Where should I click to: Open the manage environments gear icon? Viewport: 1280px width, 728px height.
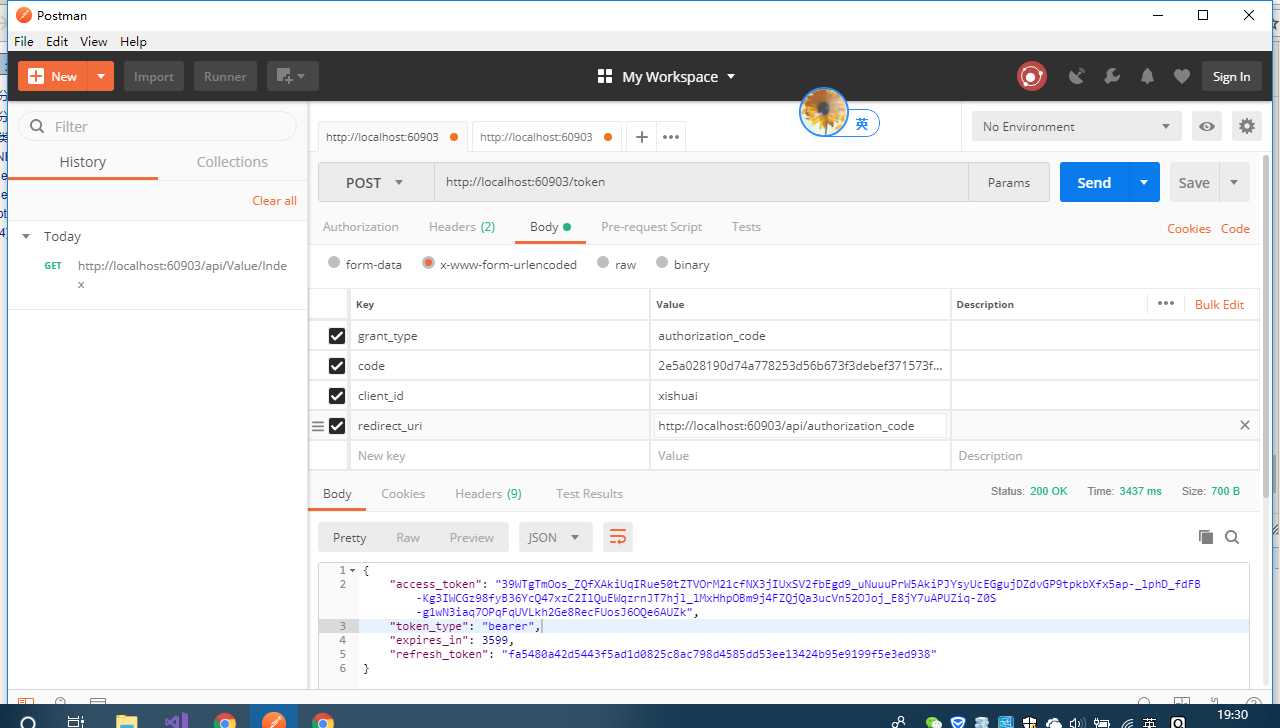[x=1246, y=126]
